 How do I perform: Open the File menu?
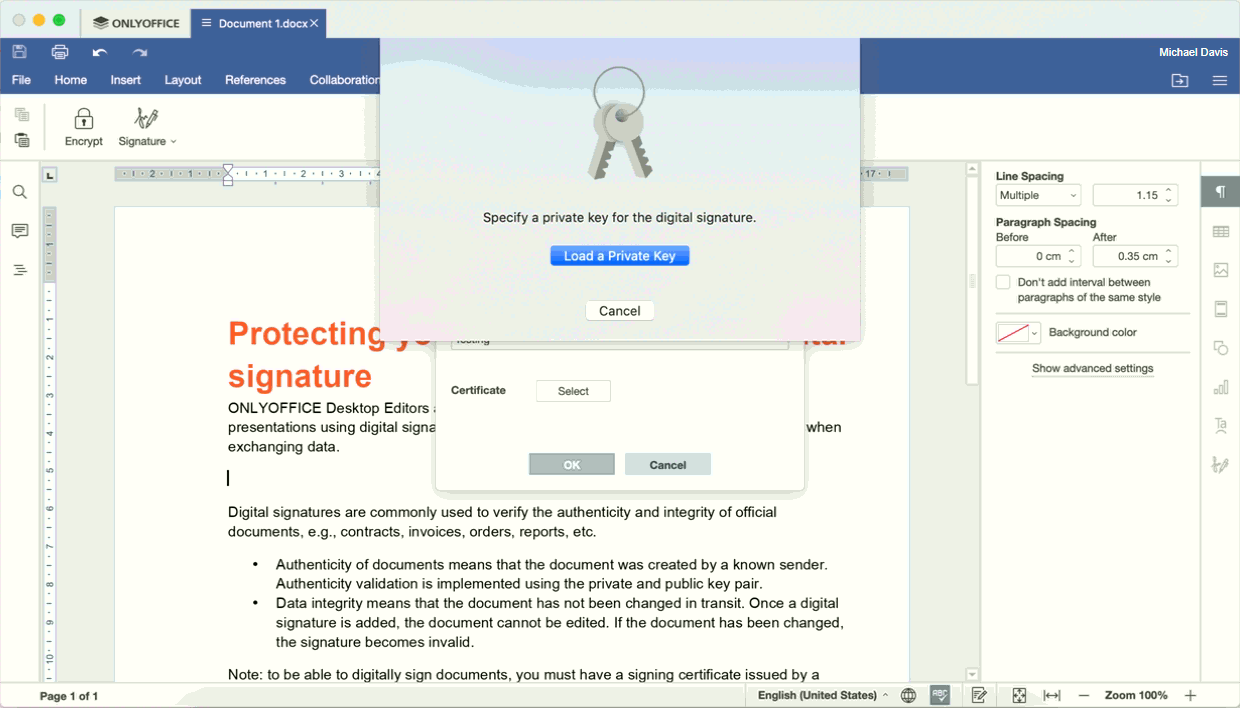coord(20,80)
